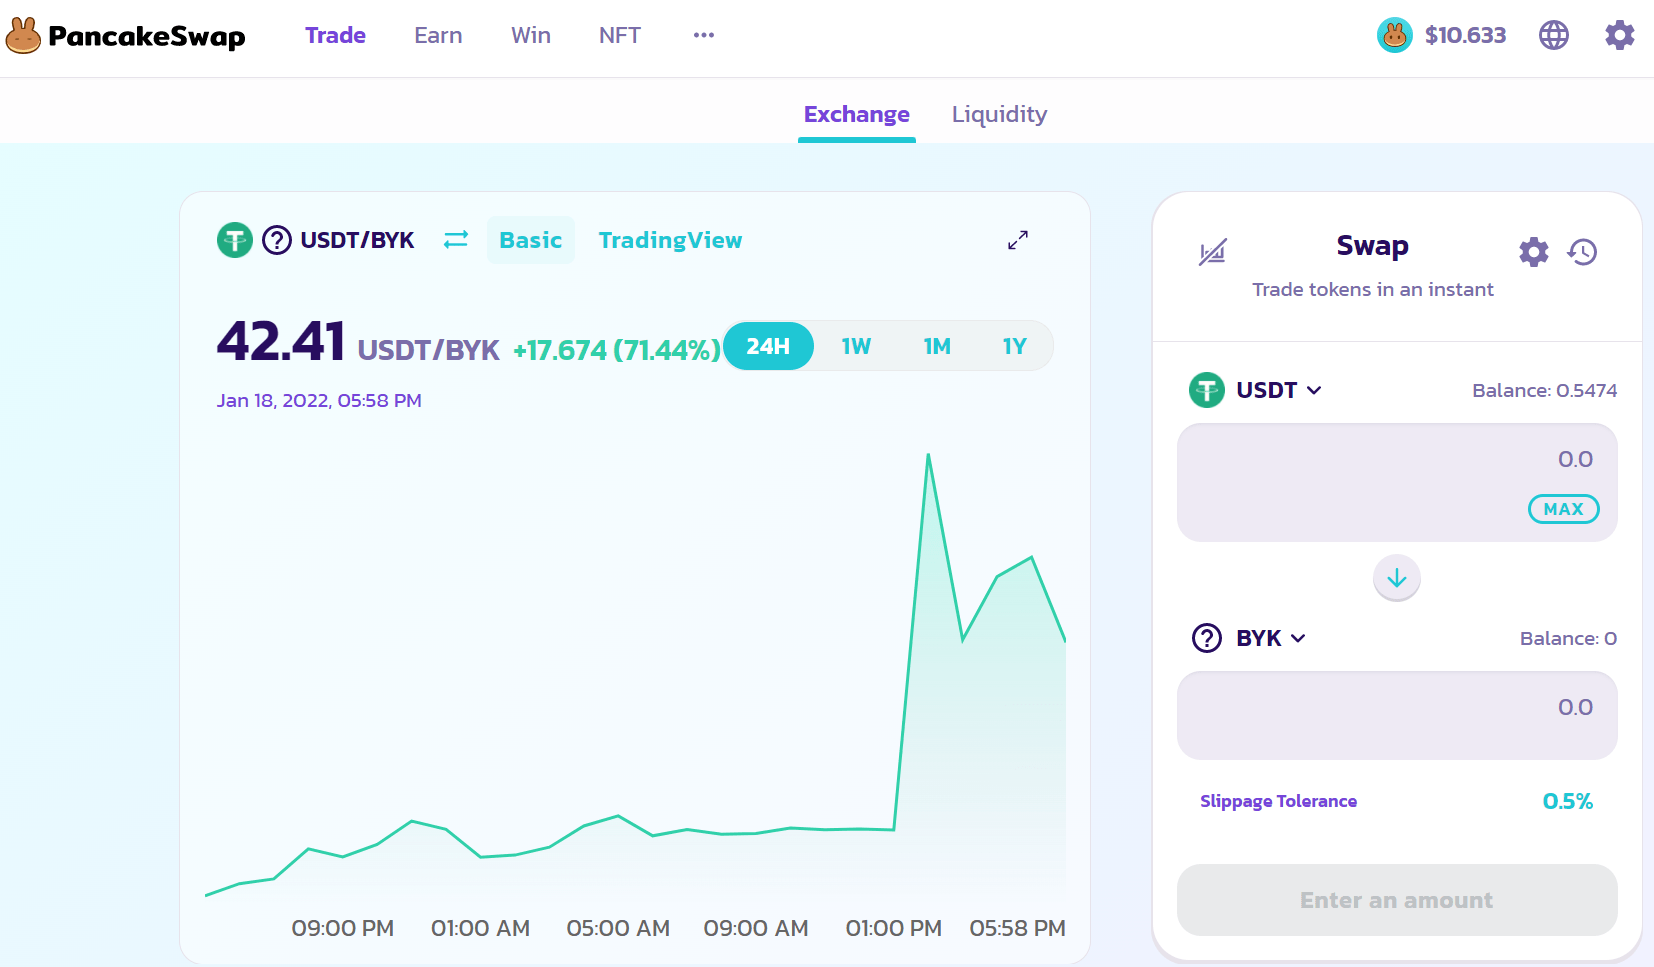The width and height of the screenshot is (1654, 967).
Task: Select the 1W chart timeframe
Action: tap(856, 346)
